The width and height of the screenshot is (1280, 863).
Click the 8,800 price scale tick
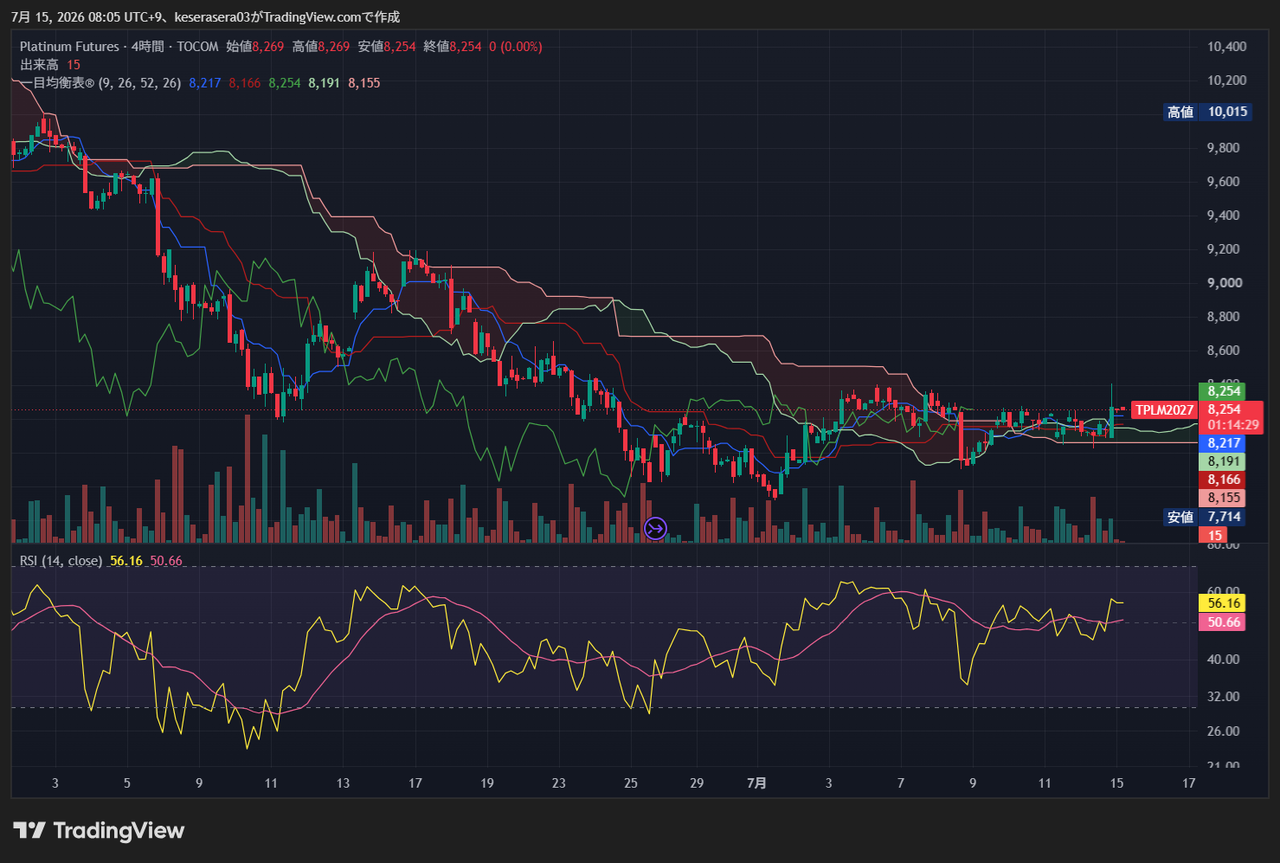(1225, 317)
